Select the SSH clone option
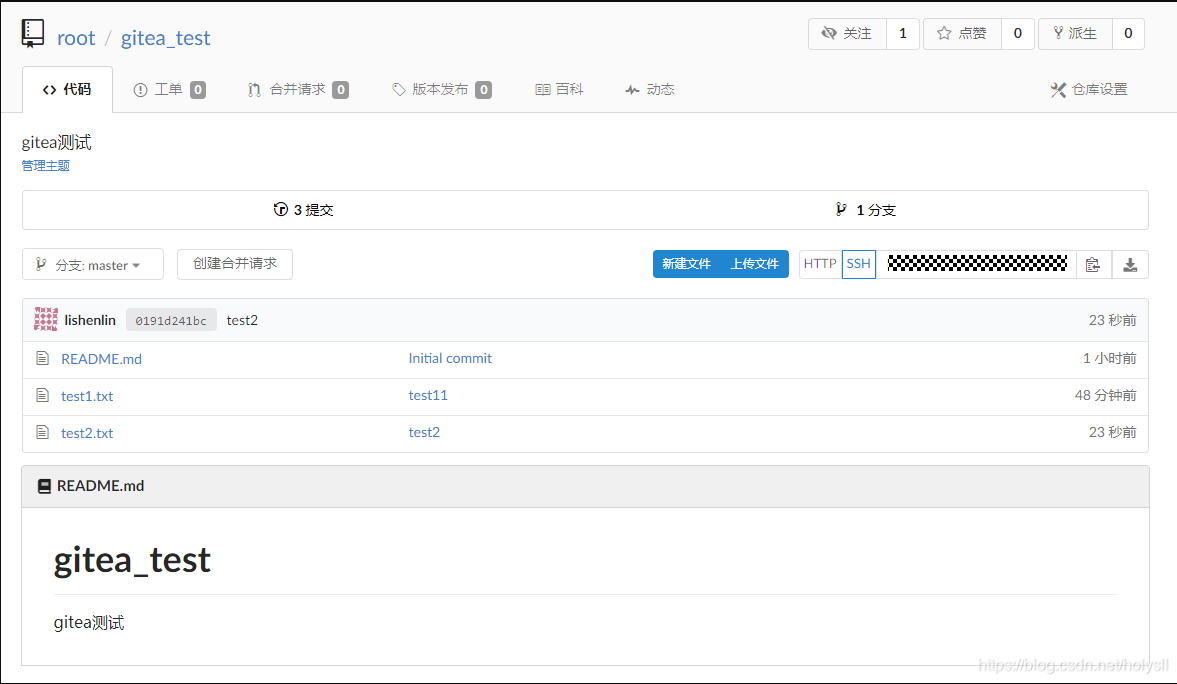 859,264
